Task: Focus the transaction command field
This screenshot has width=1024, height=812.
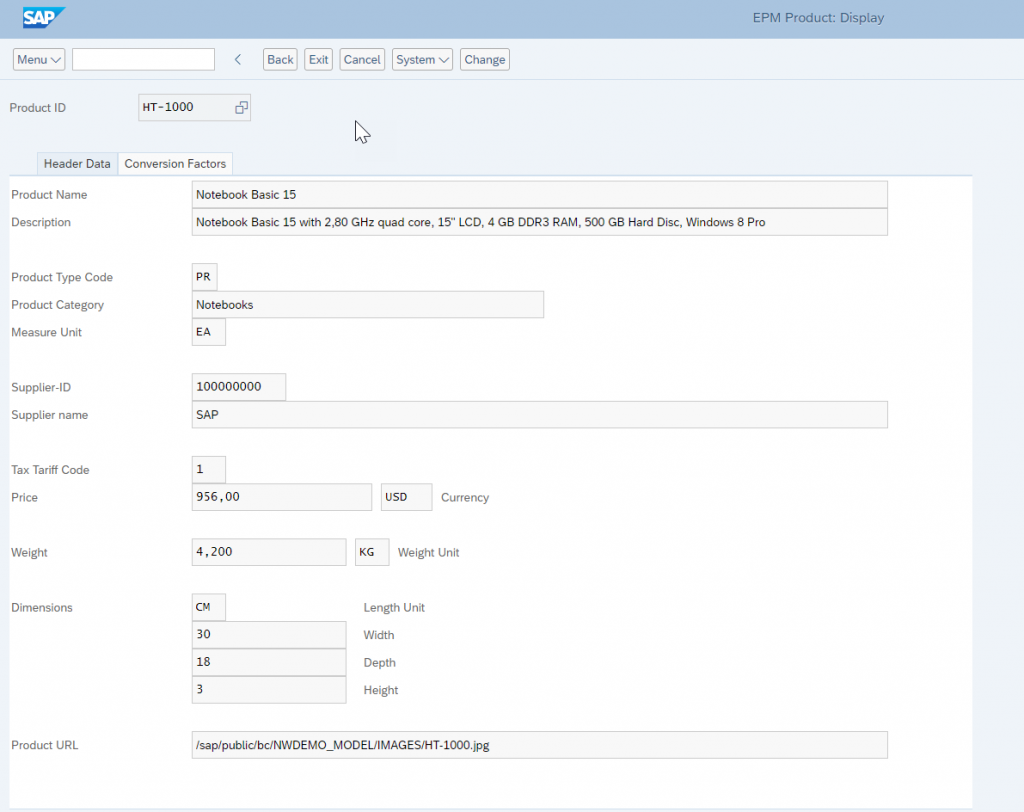Action: click(144, 59)
